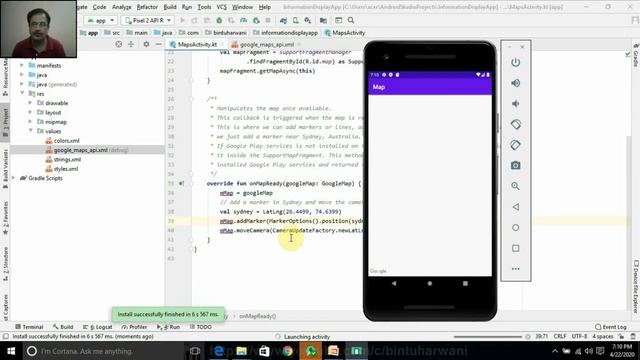Open the app run configuration dropdown
Screen dimensions: 640x360
click(101, 20)
